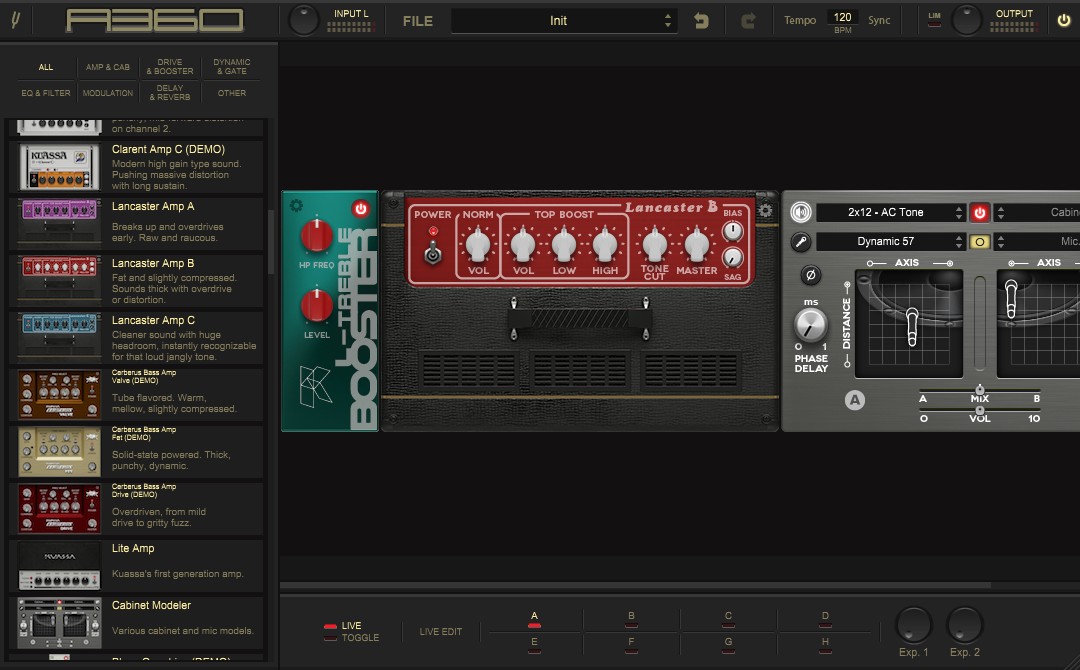Click the TONE CUT knob
The width and height of the screenshot is (1080, 670).
click(654, 244)
